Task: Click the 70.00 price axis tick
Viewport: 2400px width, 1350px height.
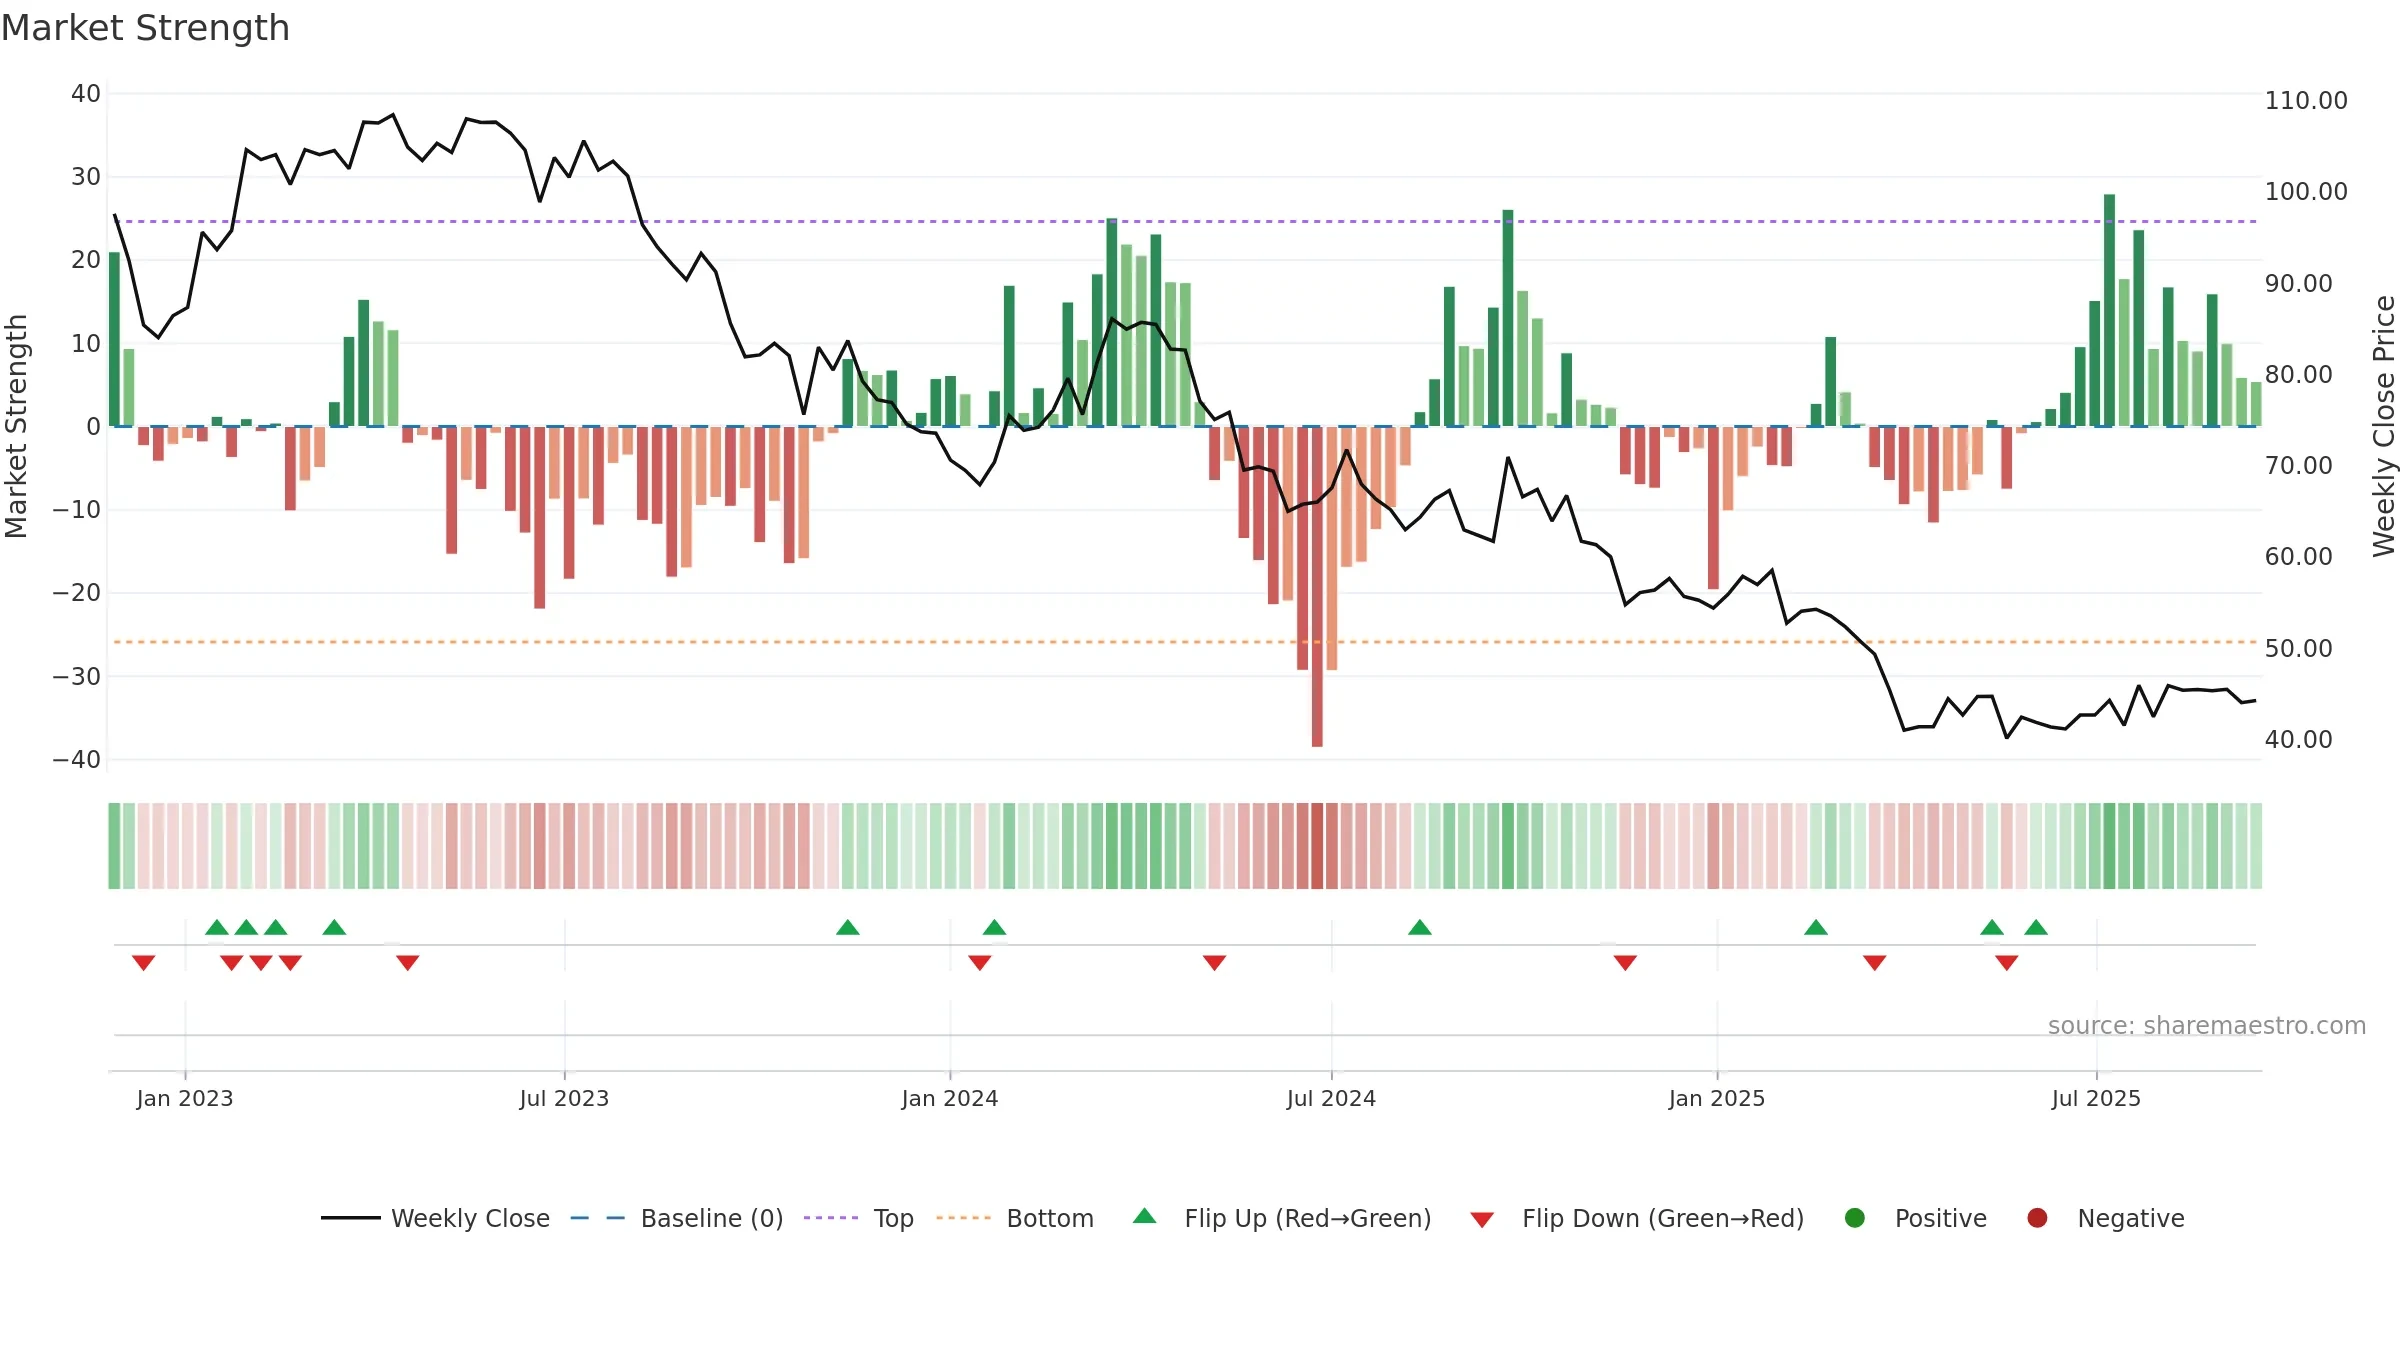Action: 2298,466
